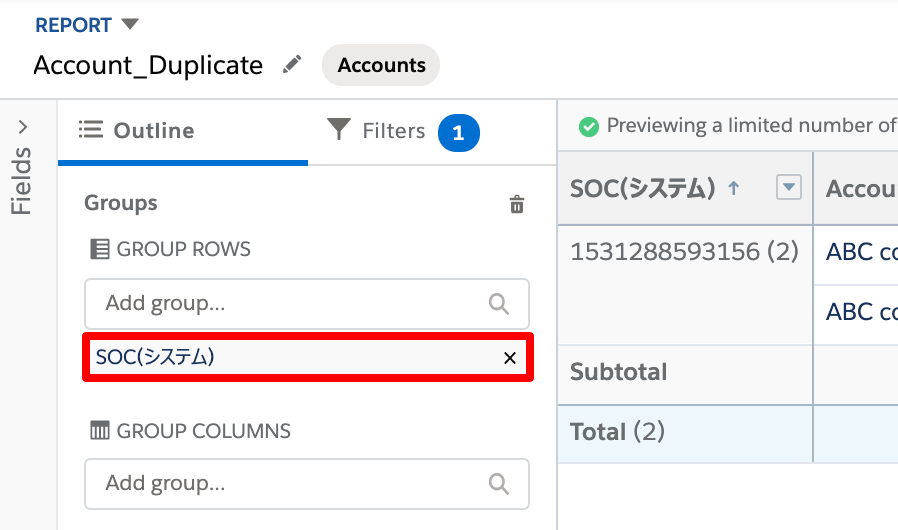Switch to the Outline tab

point(183,131)
